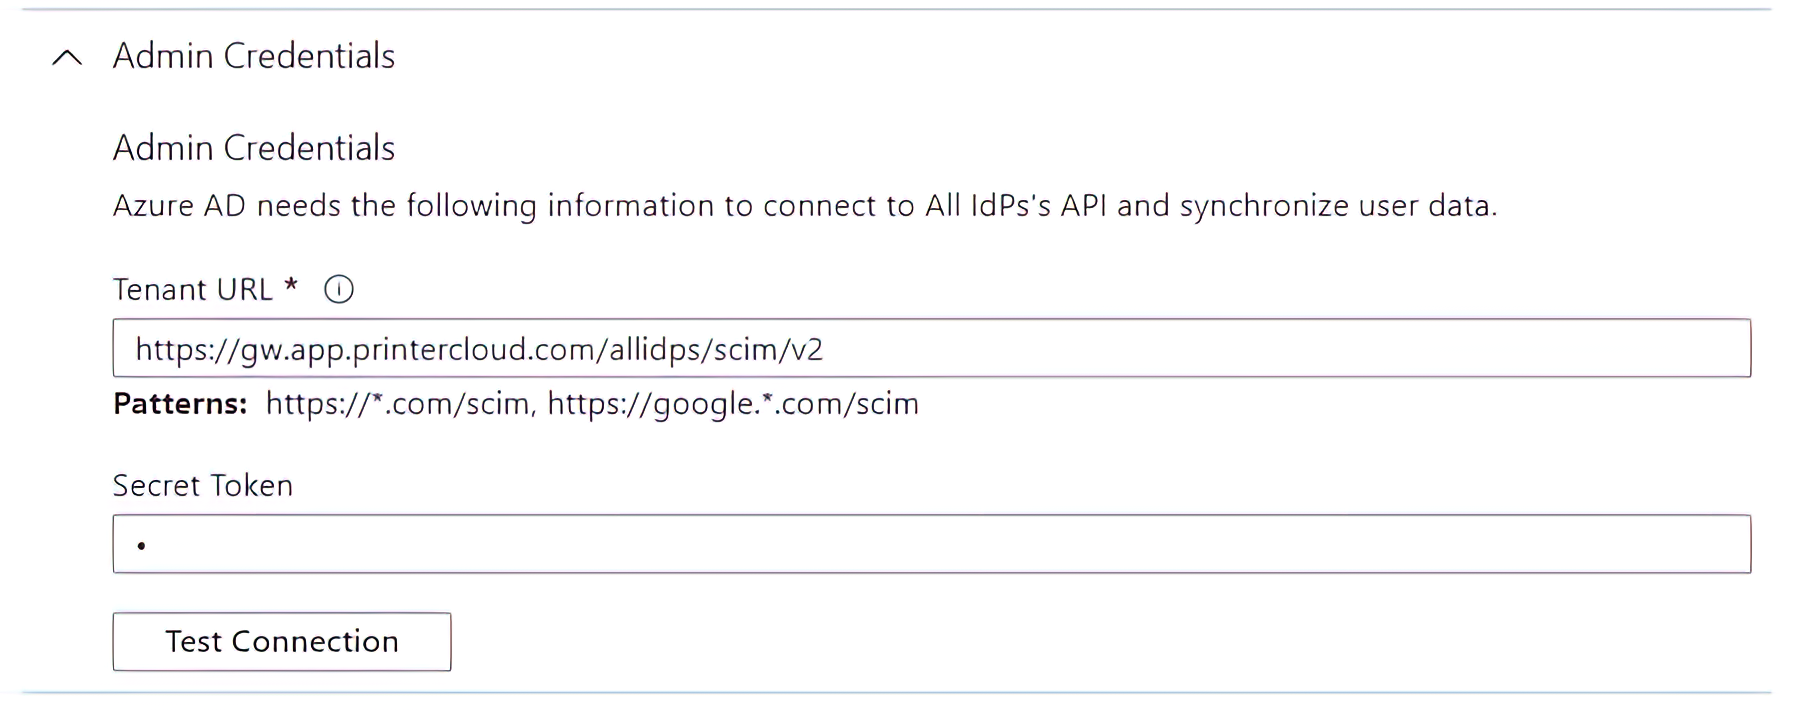Click the Tenant URL info icon
This screenshot has height=710, width=1820.
click(x=339, y=290)
